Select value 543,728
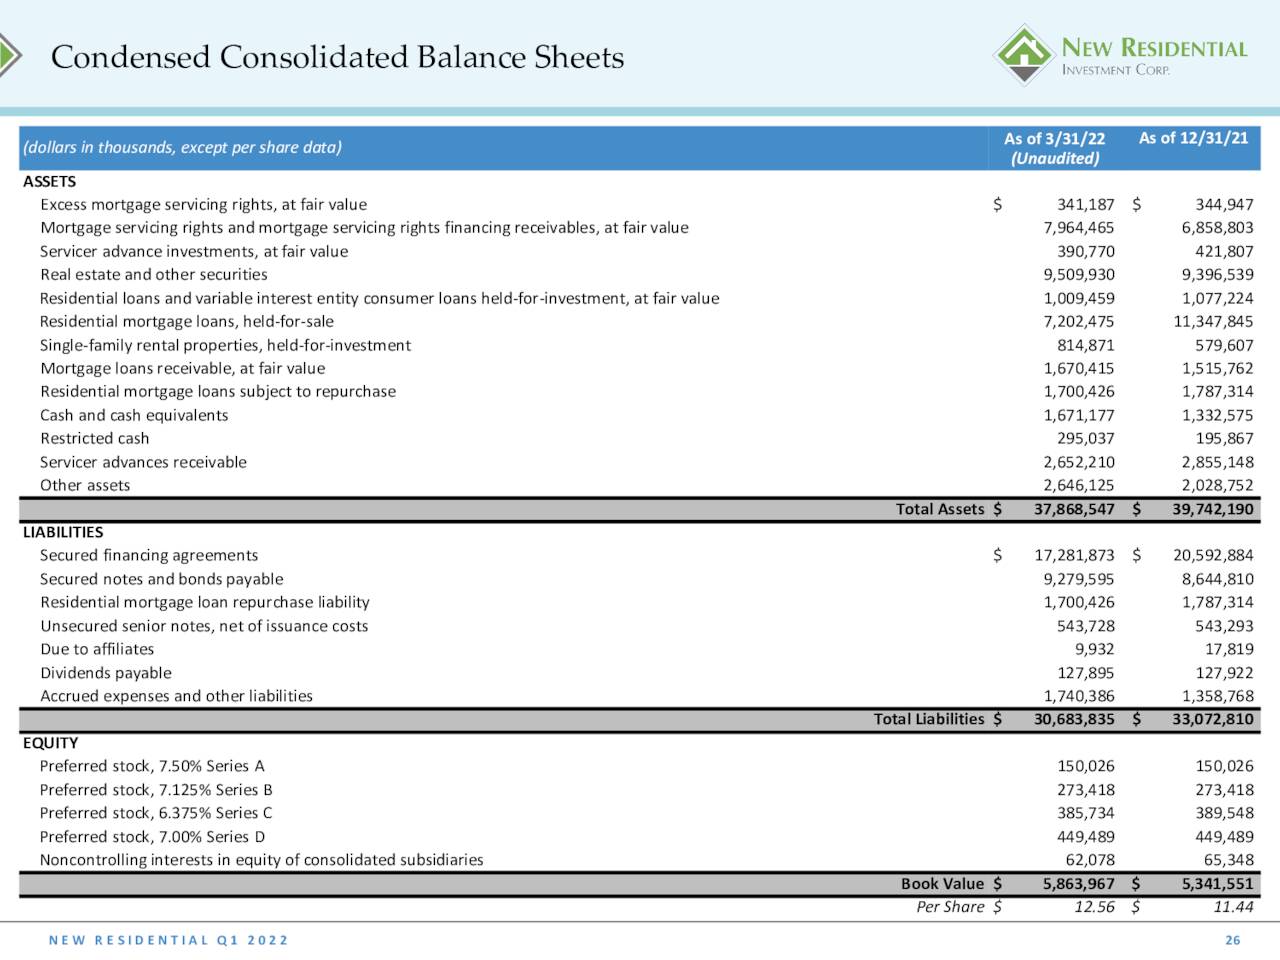 [x=1085, y=626]
